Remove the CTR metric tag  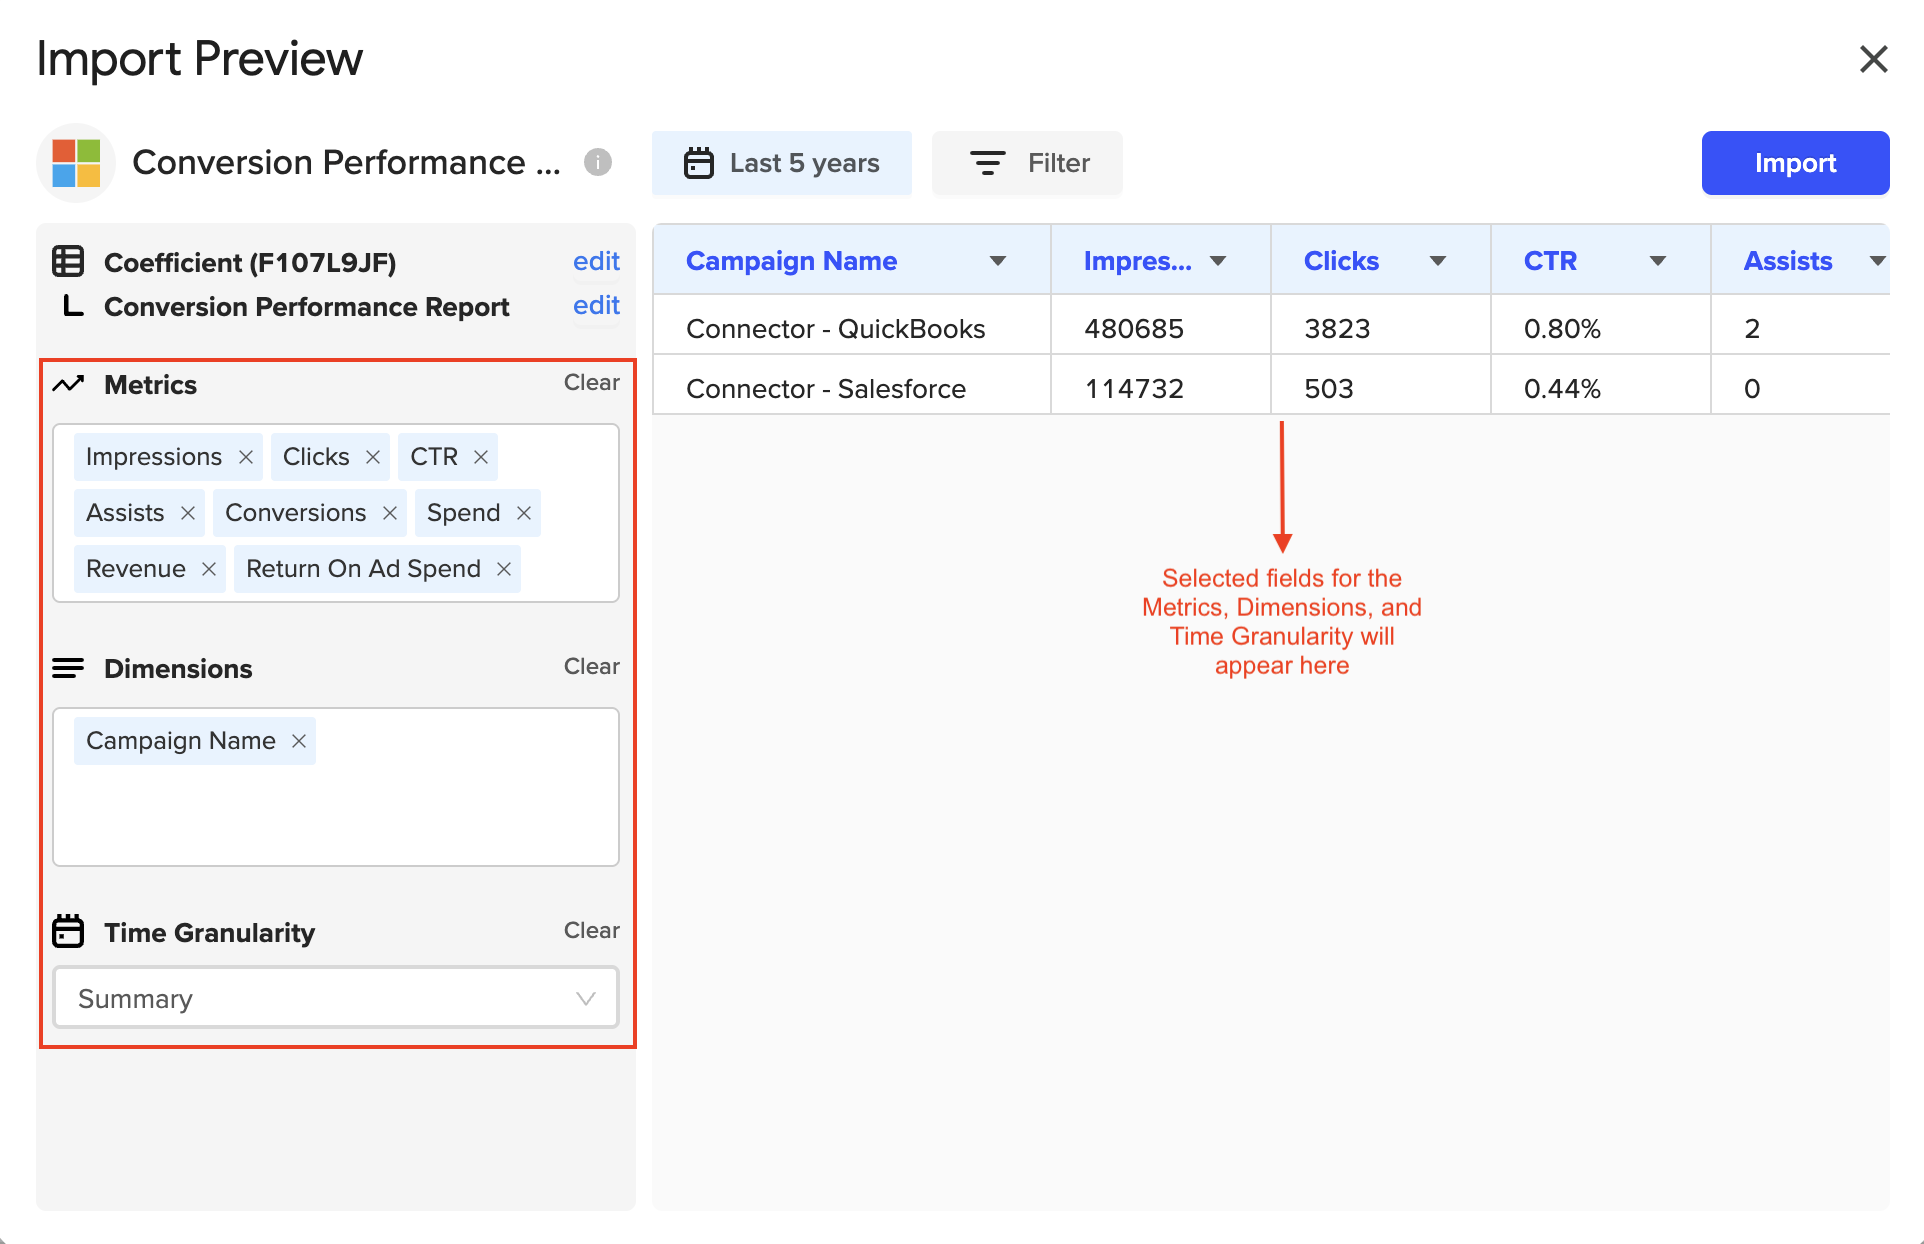tap(481, 457)
